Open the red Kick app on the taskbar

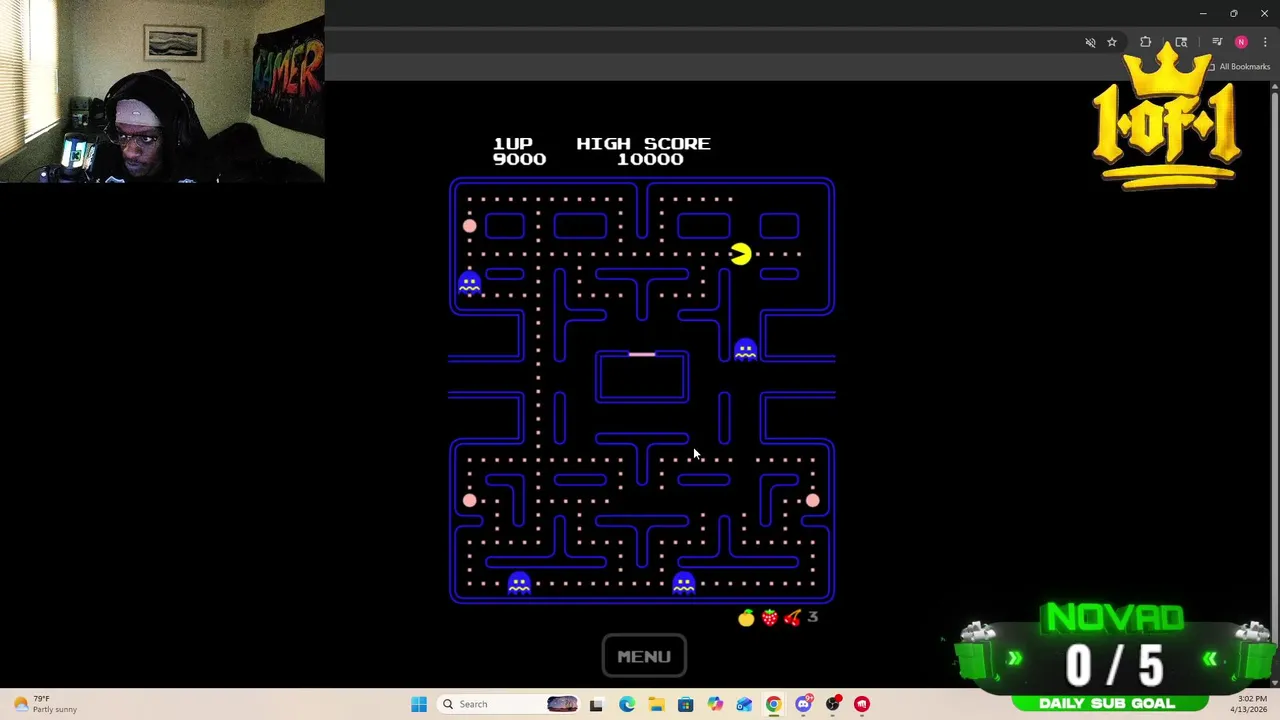862,704
